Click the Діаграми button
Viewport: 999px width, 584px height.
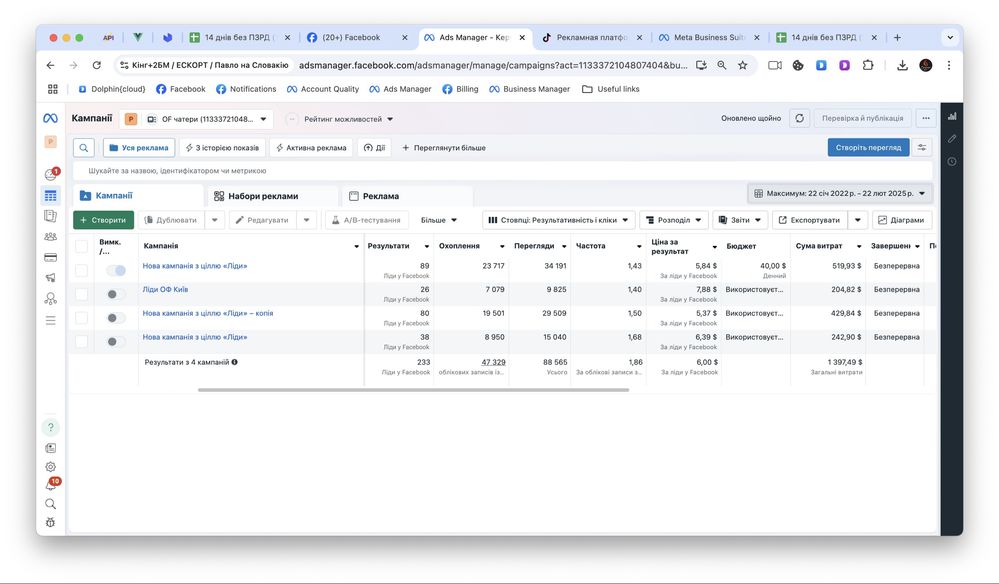902,220
